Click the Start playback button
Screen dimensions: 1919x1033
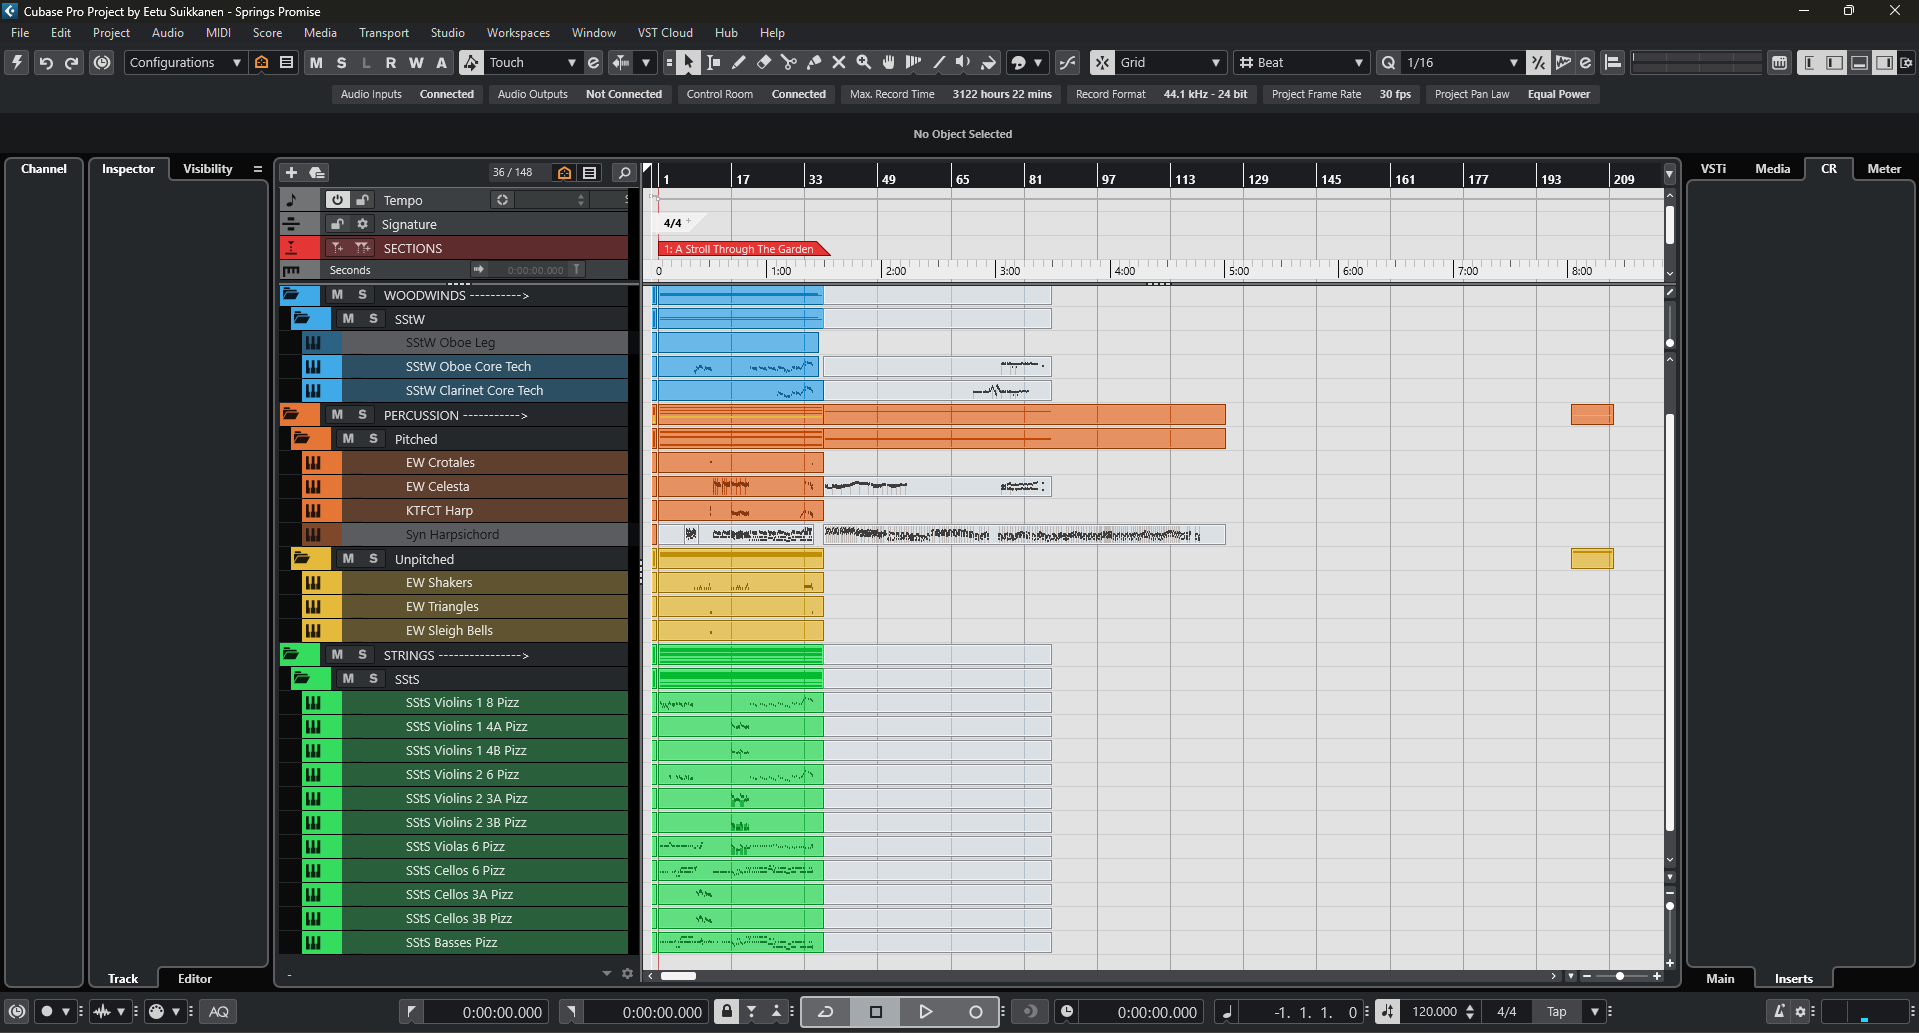(x=926, y=1012)
